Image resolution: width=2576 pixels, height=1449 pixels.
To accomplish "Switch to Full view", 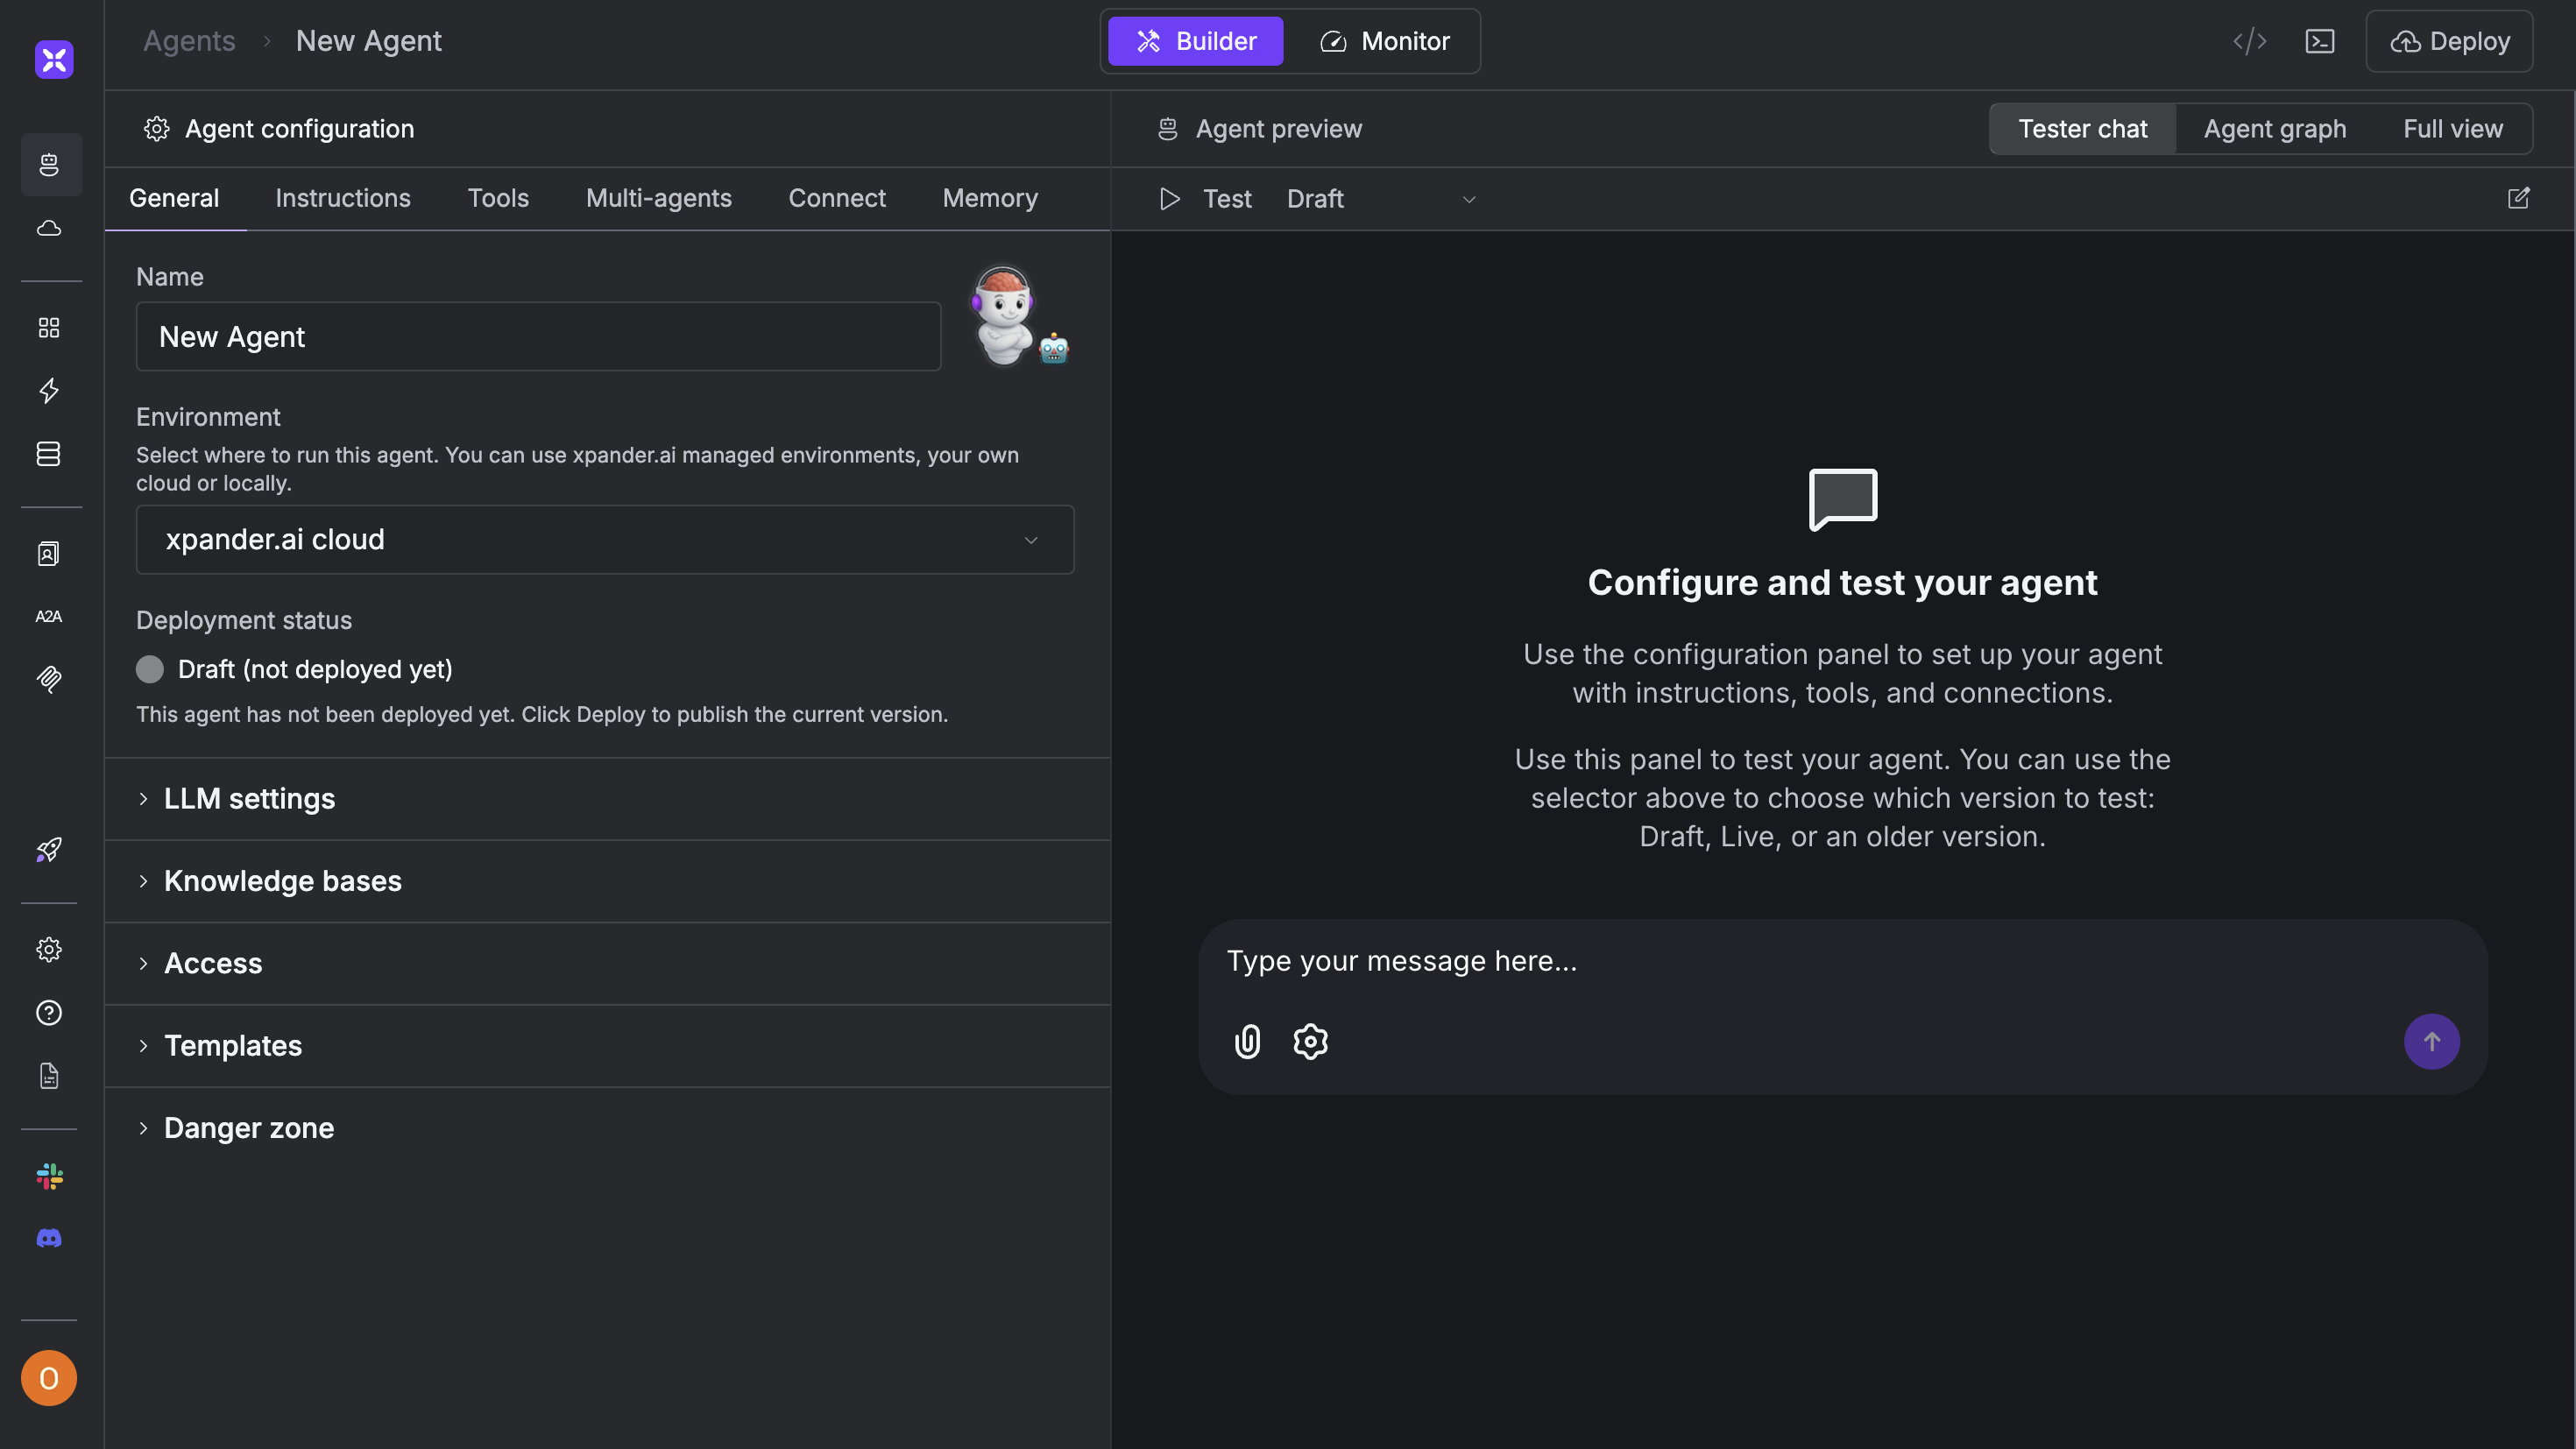I will click(2452, 129).
